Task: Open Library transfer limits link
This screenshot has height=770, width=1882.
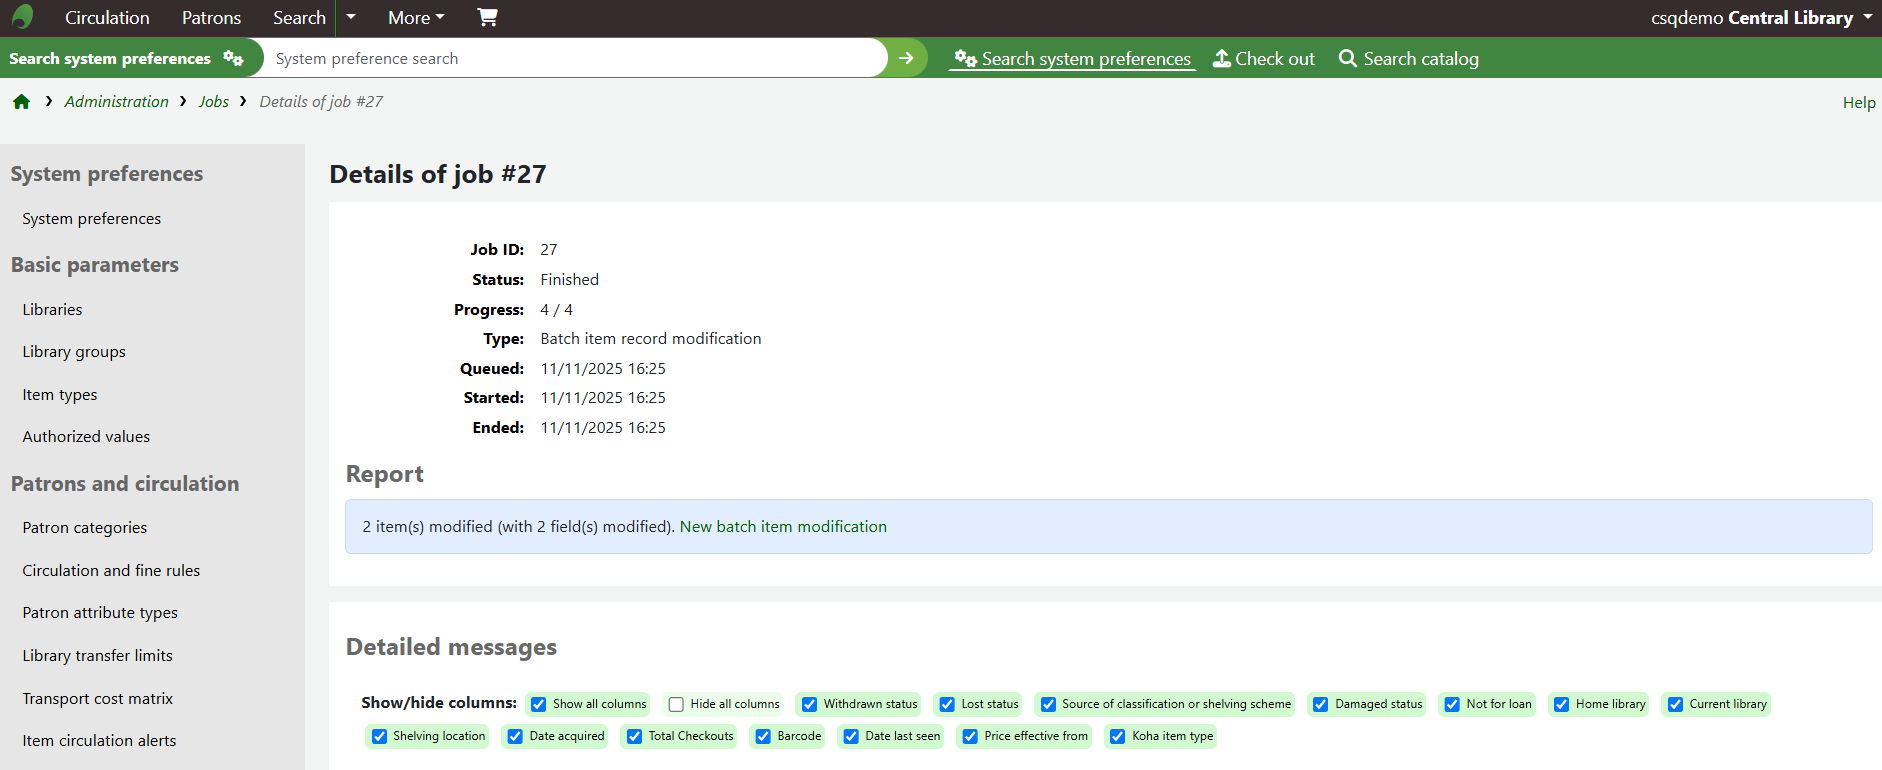Action: (97, 656)
